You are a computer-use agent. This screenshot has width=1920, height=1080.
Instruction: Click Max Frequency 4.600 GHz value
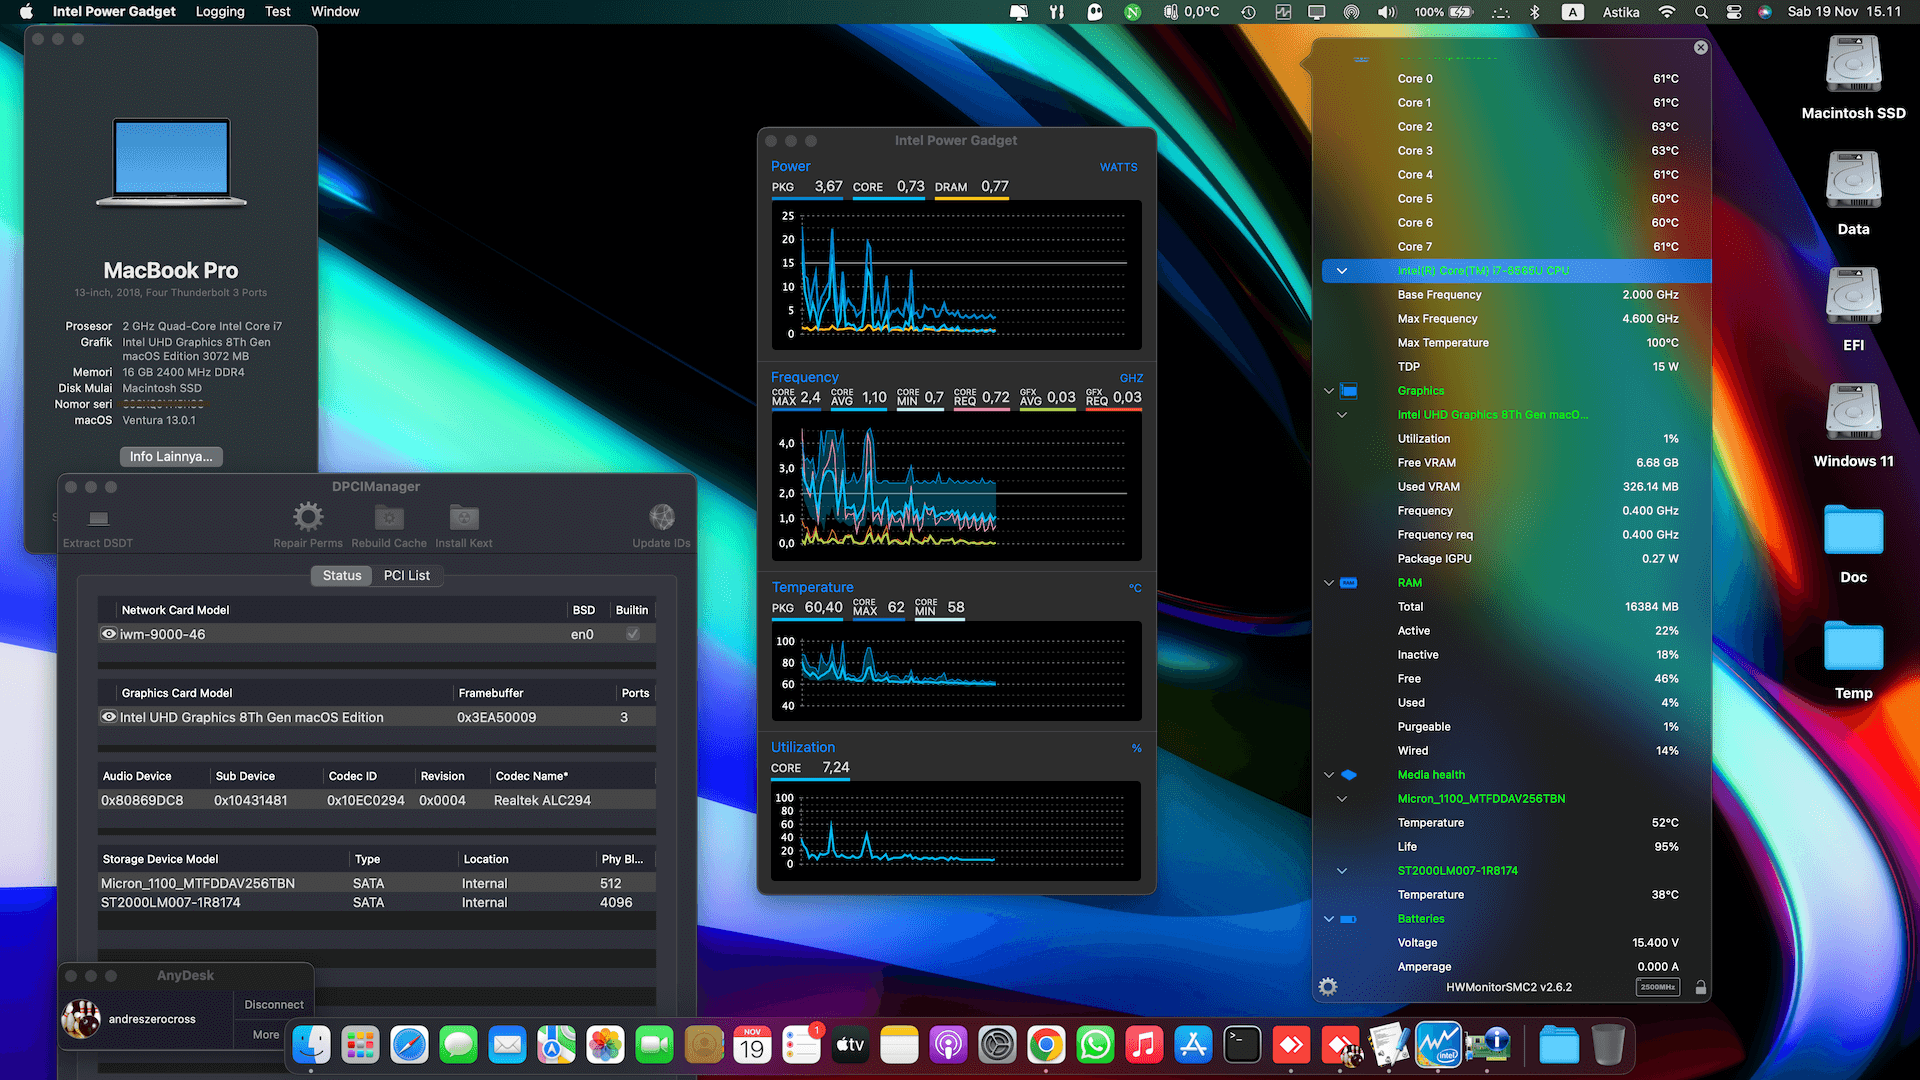pyautogui.click(x=1650, y=319)
